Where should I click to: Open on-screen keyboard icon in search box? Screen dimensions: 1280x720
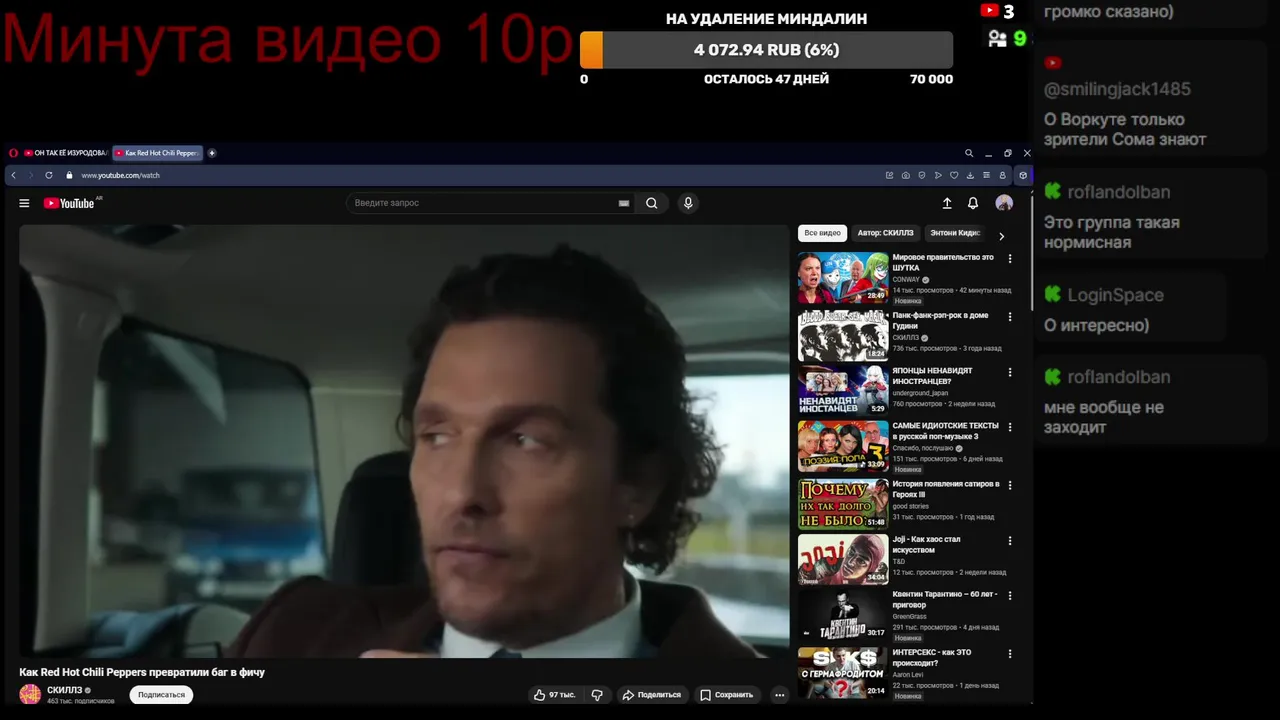click(x=624, y=203)
